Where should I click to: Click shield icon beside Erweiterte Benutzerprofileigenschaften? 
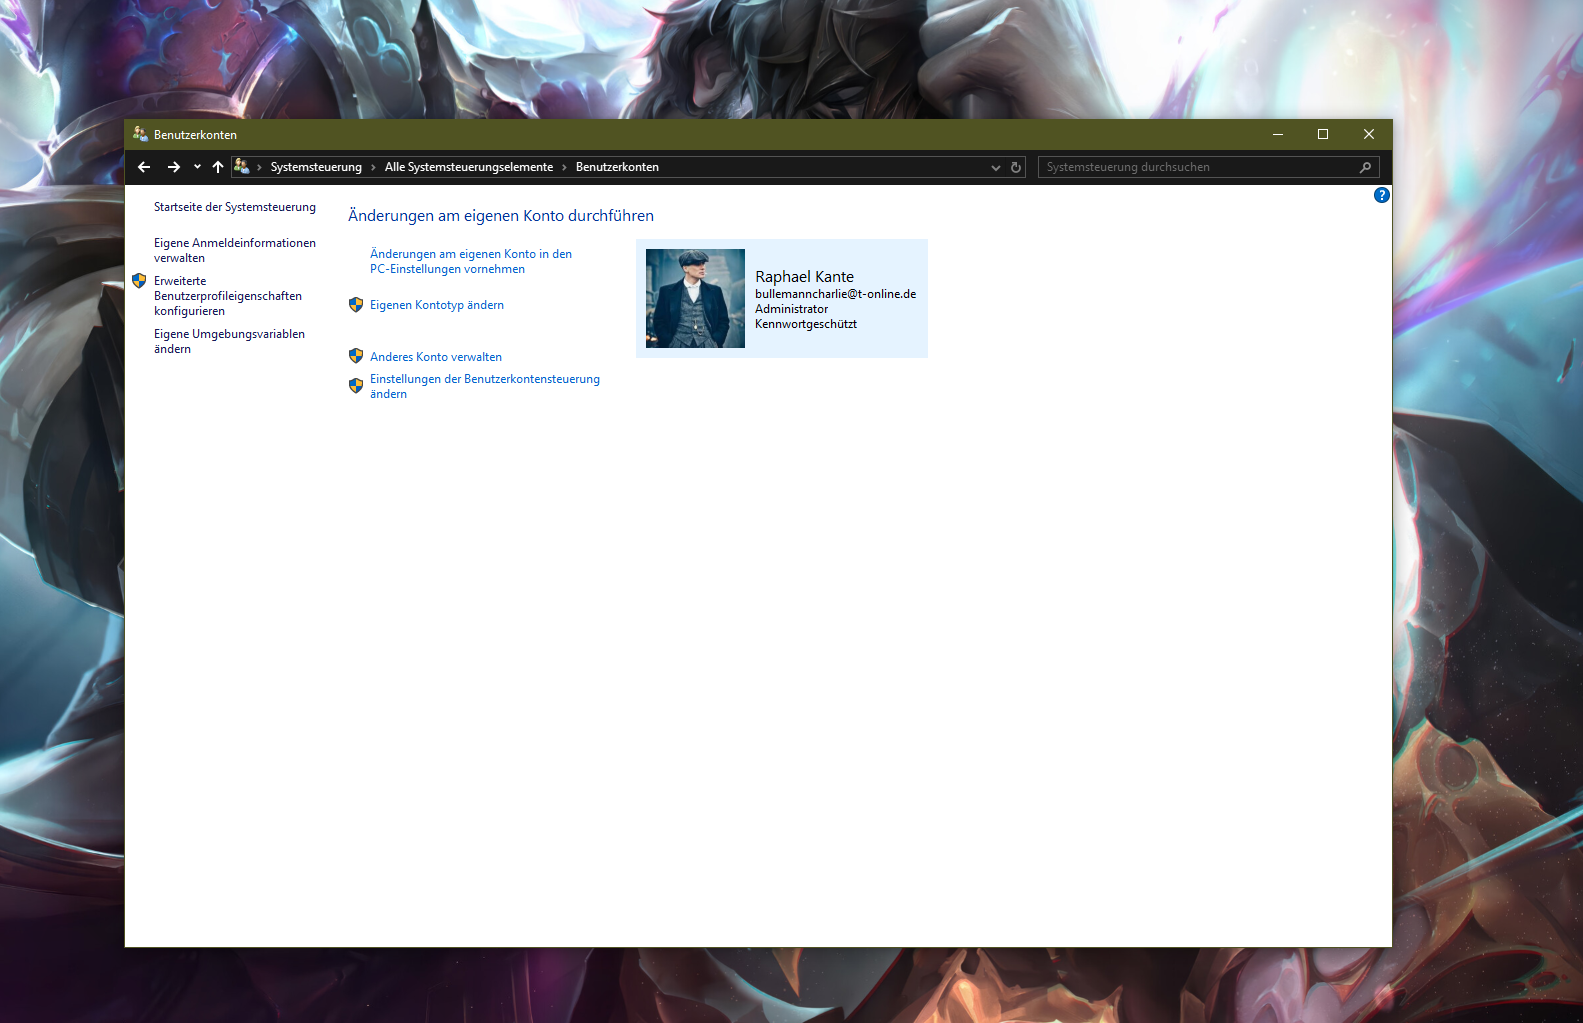point(139,281)
